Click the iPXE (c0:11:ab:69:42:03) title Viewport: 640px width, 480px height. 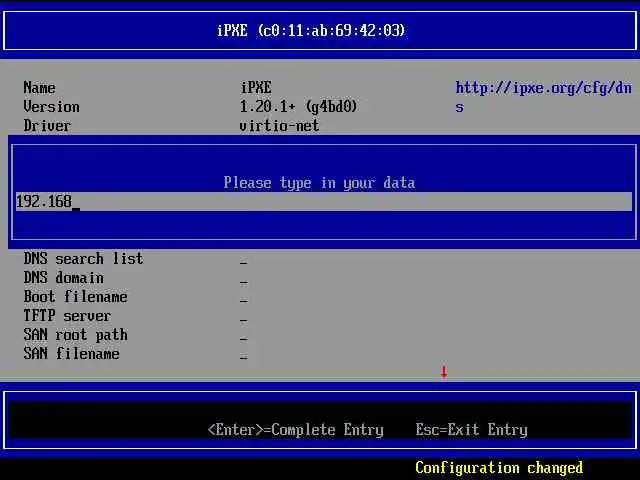[311, 31]
